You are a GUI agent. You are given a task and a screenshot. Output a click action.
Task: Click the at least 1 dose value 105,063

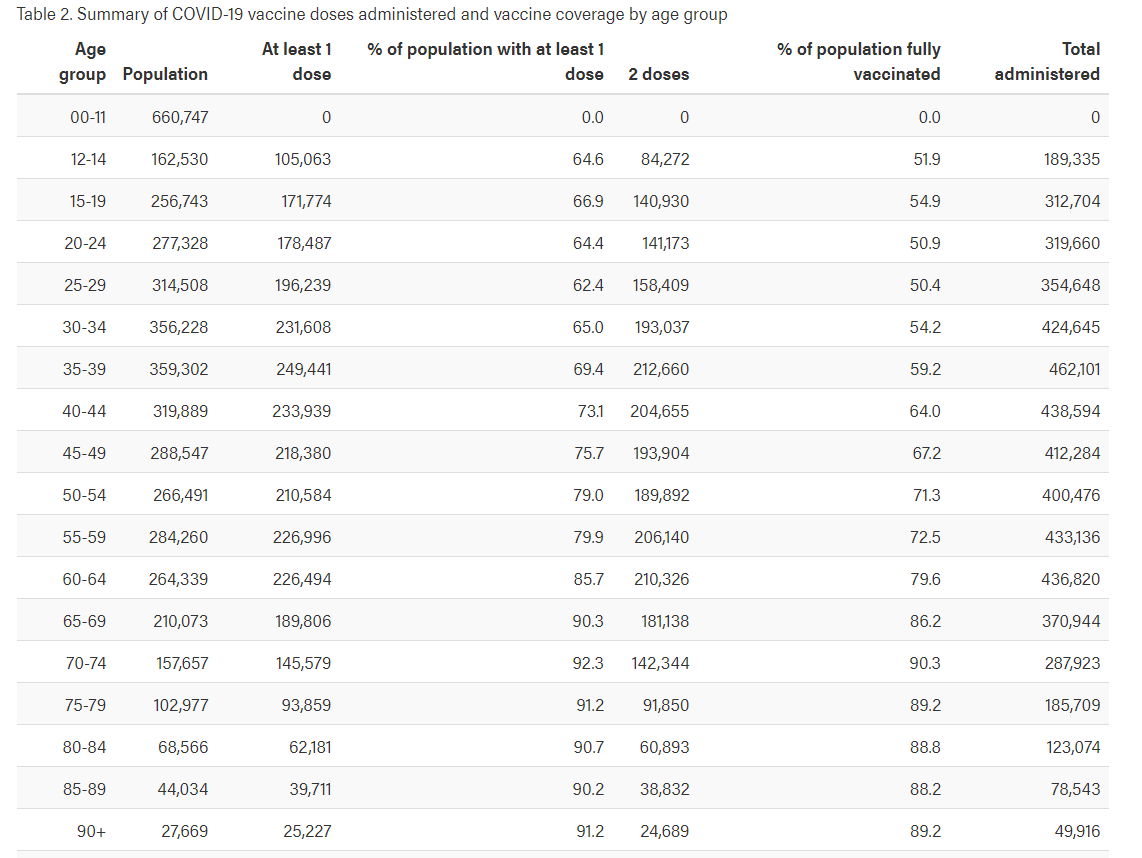(x=302, y=159)
